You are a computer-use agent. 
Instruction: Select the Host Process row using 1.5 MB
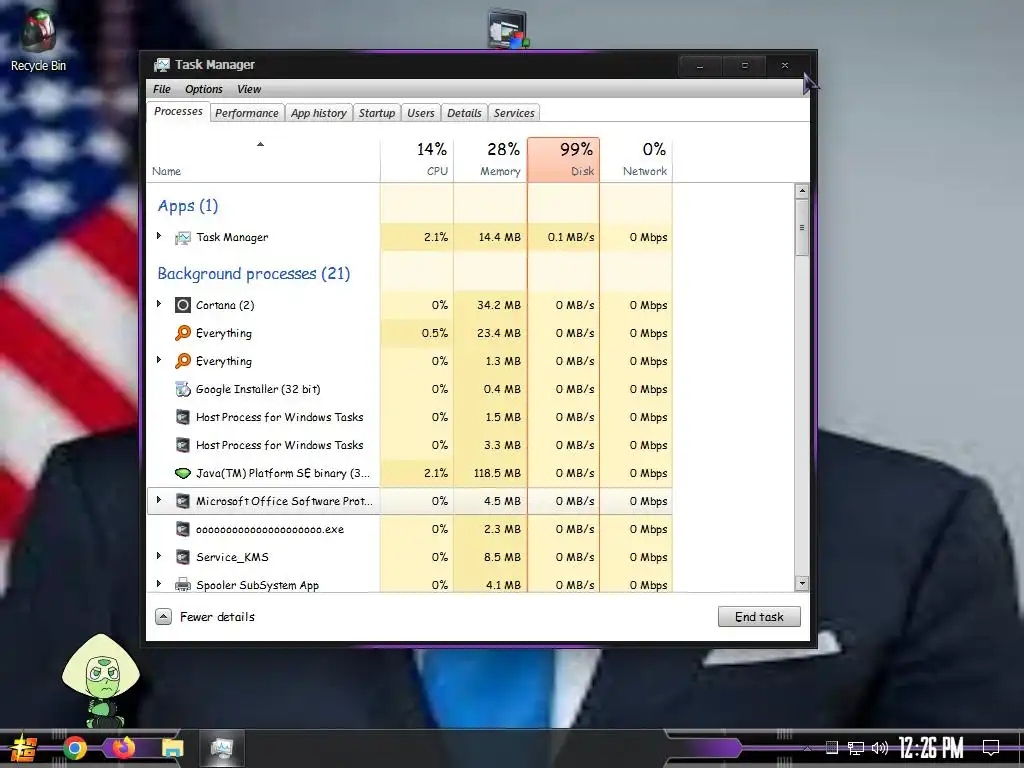pyautogui.click(x=409, y=417)
